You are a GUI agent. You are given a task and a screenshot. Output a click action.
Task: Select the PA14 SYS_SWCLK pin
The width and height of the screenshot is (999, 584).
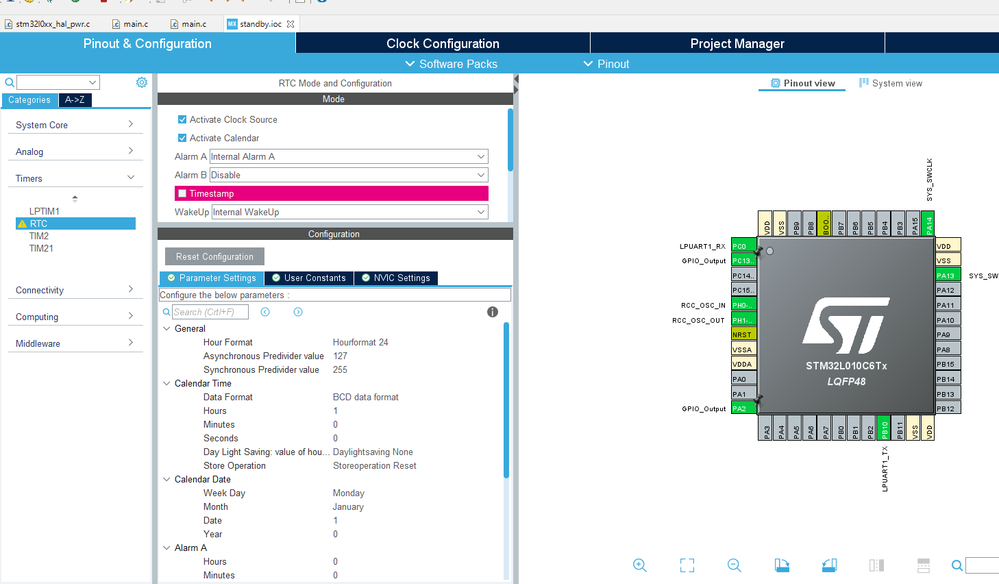[x=928, y=224]
